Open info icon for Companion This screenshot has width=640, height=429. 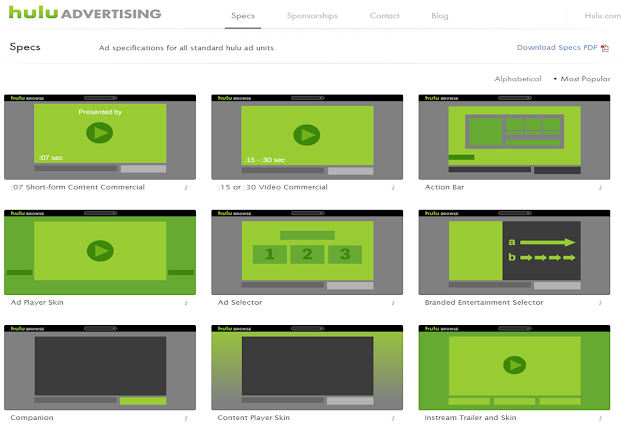point(186,418)
